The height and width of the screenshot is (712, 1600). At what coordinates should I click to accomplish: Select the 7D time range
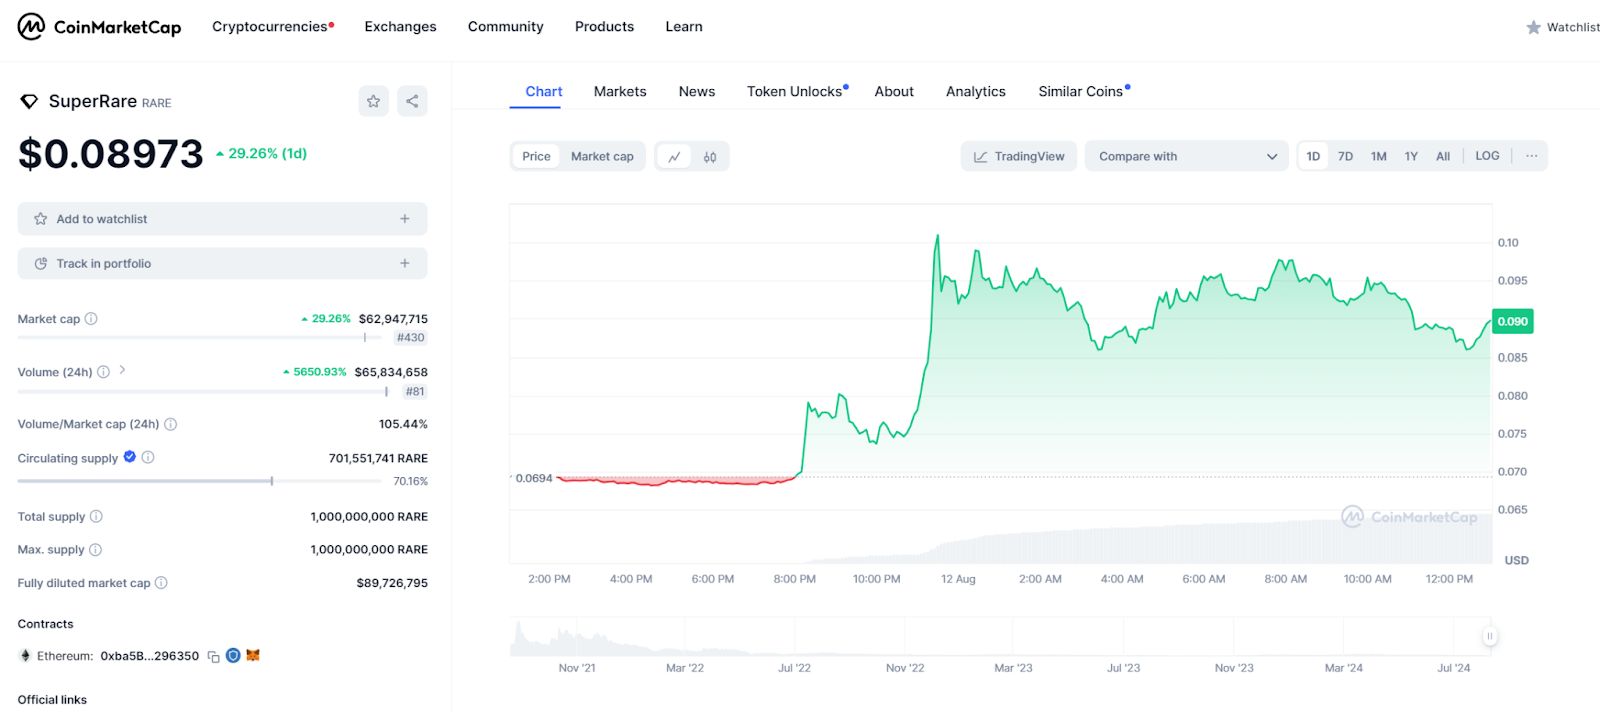[x=1345, y=157]
